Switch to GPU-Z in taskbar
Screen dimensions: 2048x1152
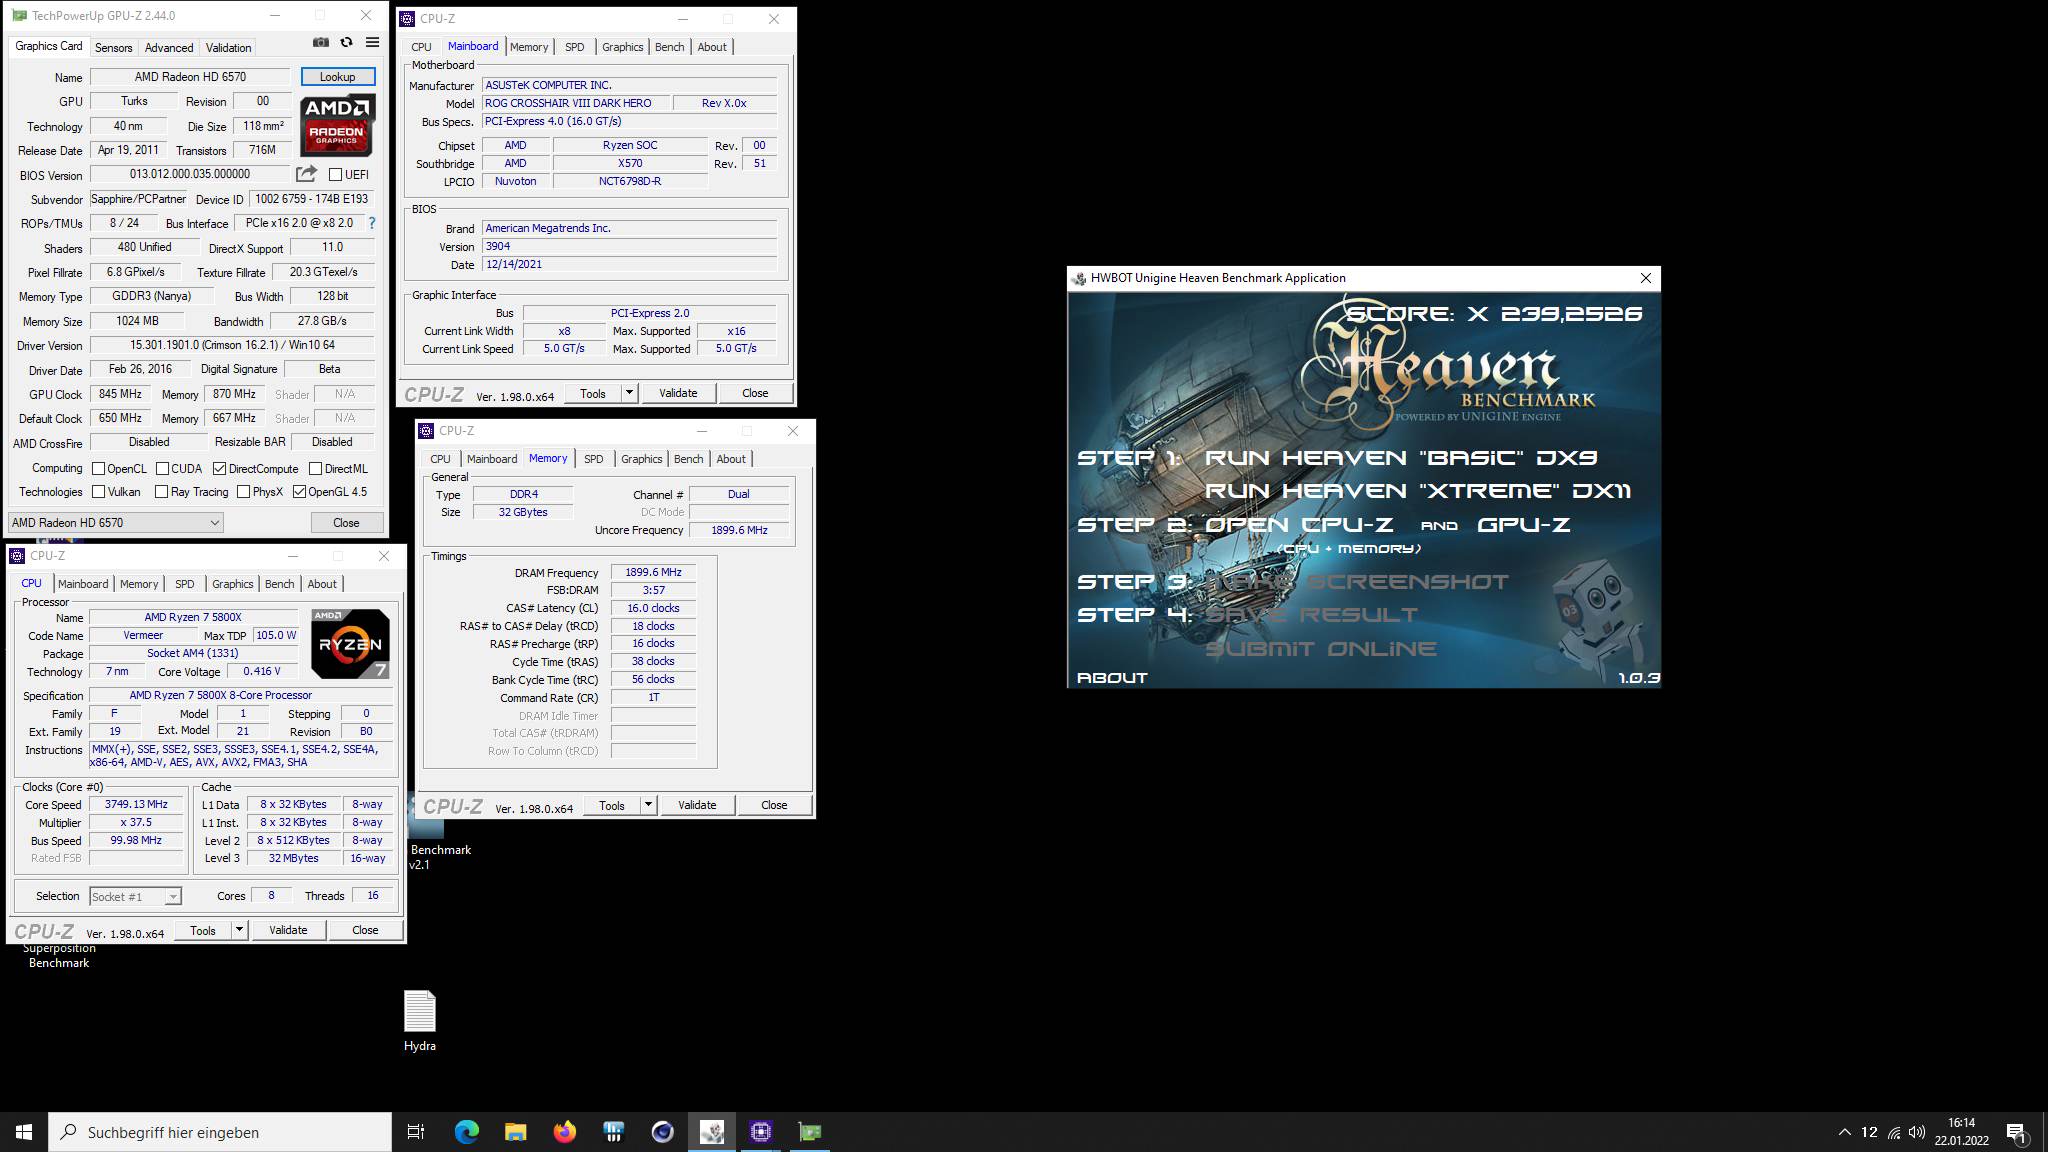pyautogui.click(x=809, y=1132)
